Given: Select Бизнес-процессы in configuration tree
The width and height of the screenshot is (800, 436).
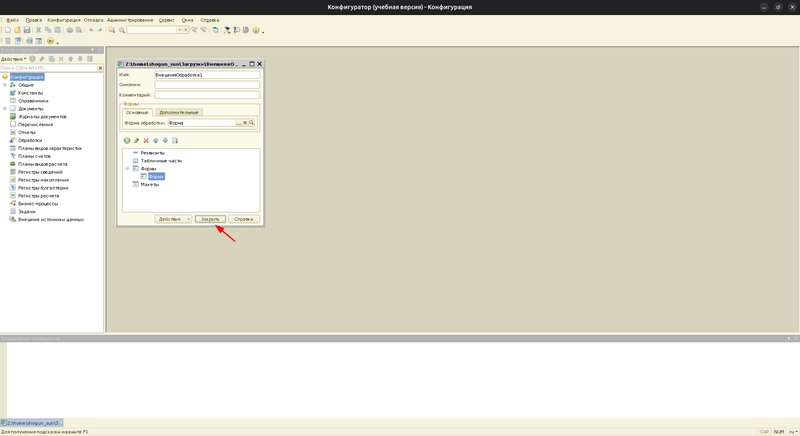Looking at the screenshot, I should click(38, 203).
